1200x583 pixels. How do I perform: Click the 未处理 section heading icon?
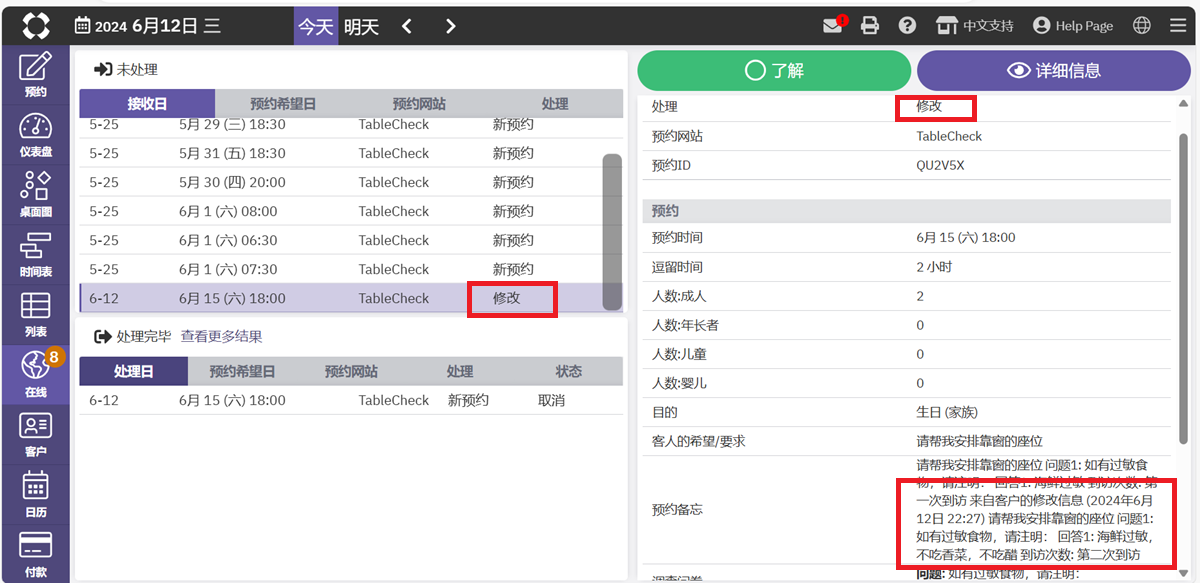102,70
